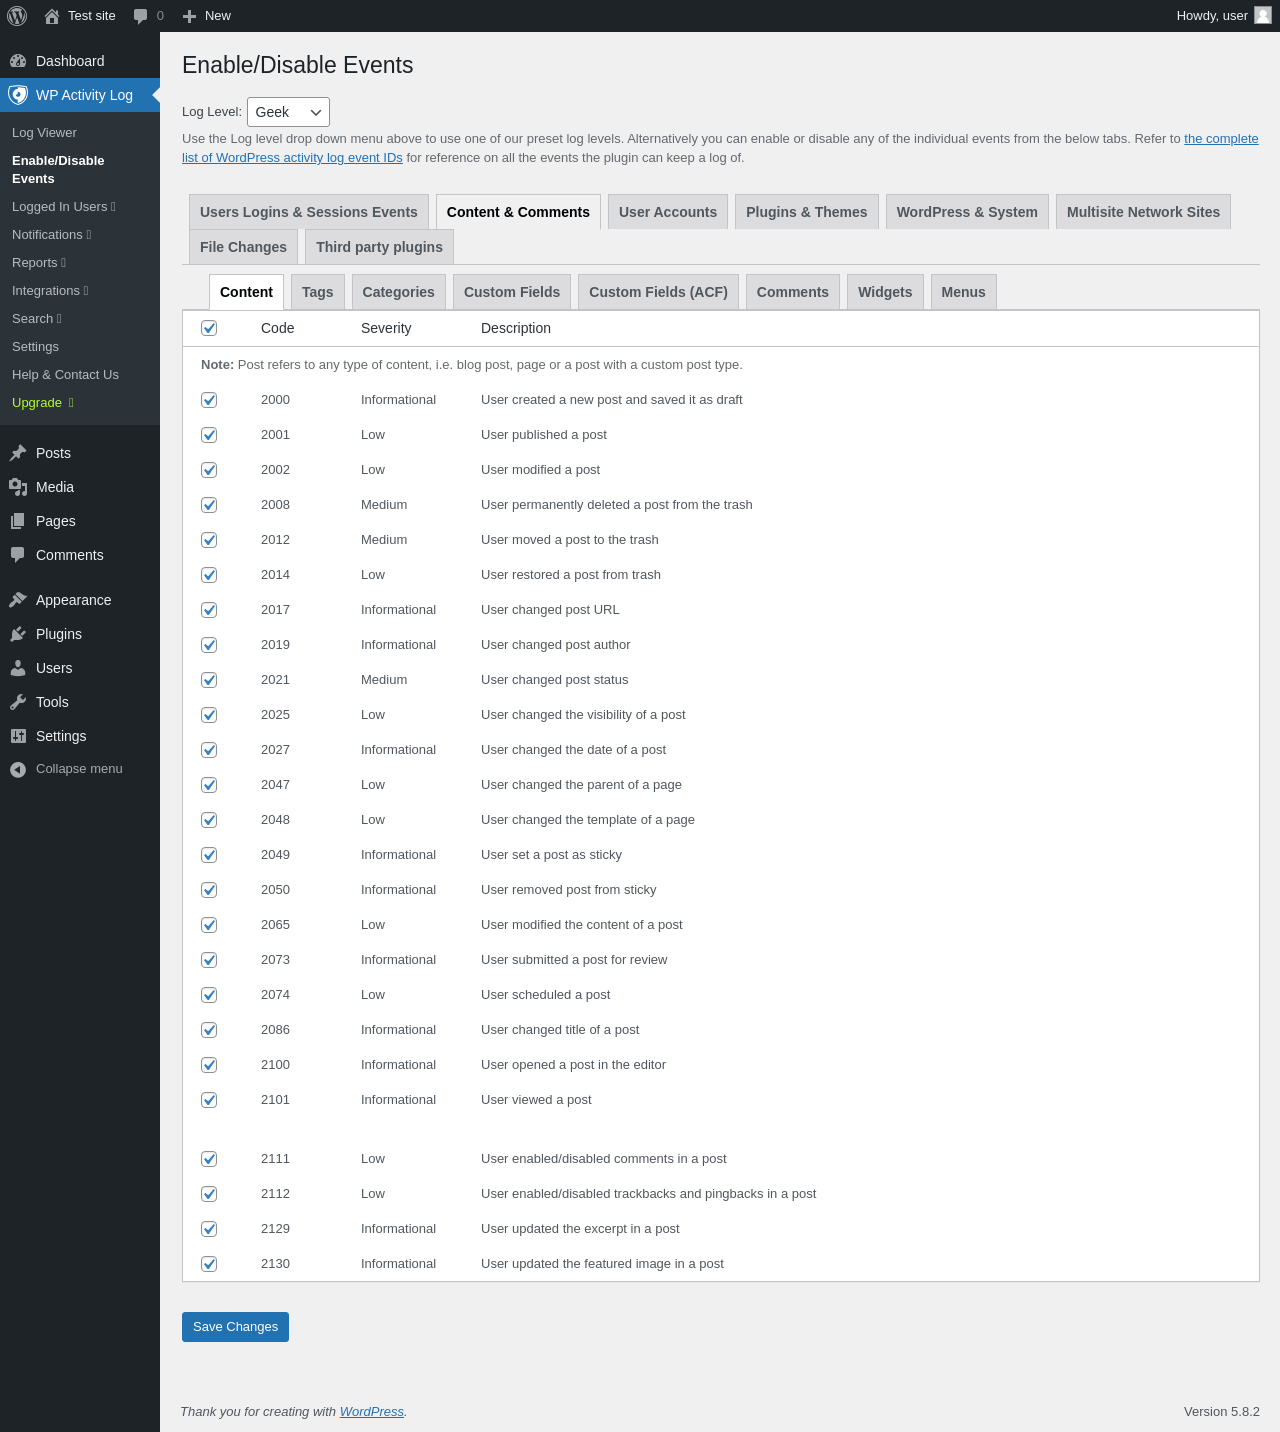Open the Custom Fields (ACF) sub-tab

(x=658, y=292)
